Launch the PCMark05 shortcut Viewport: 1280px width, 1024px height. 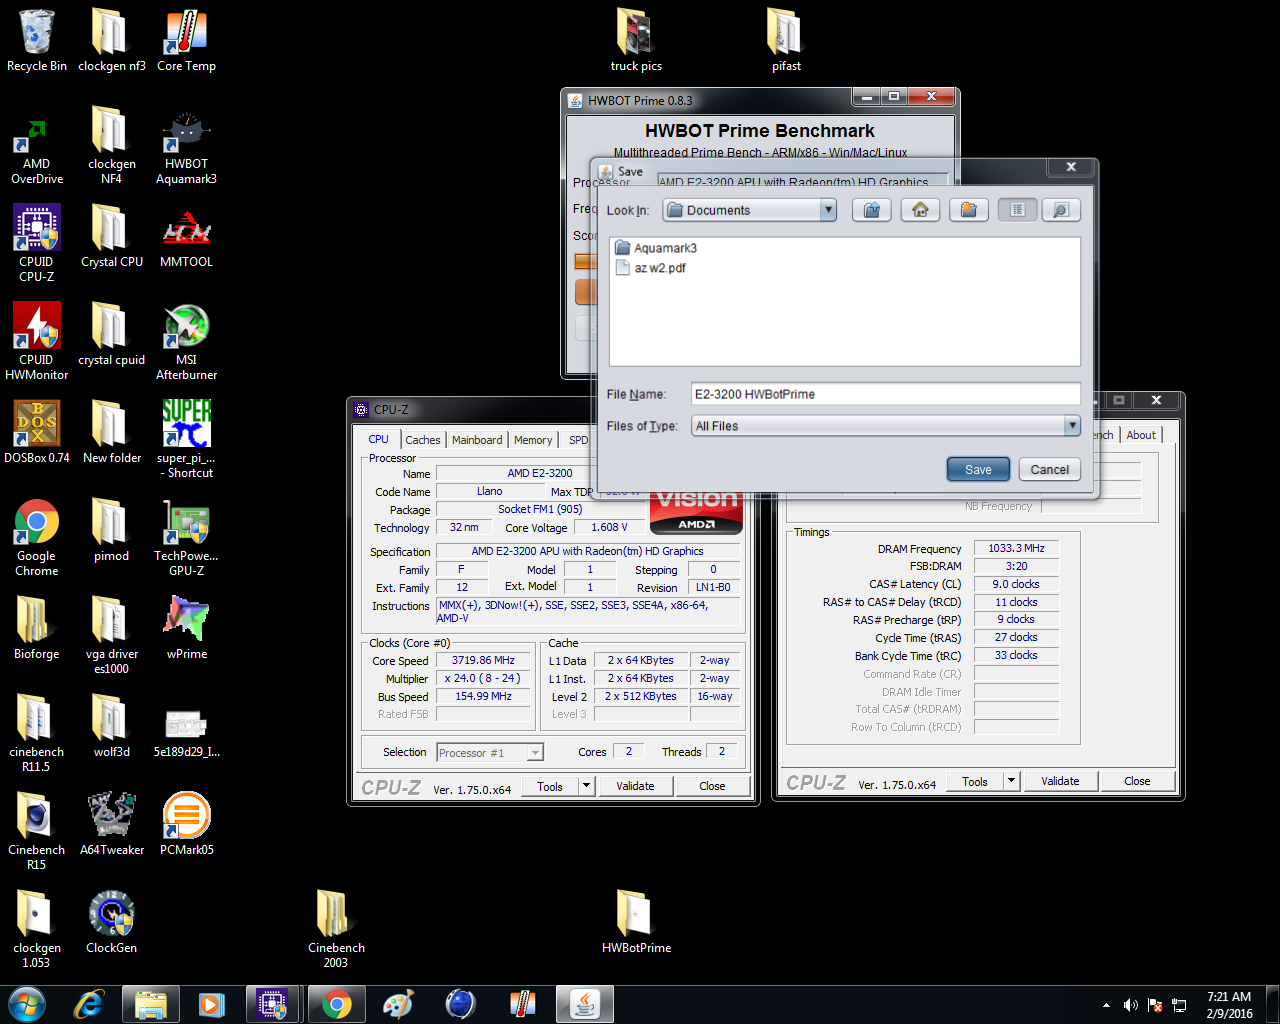[x=186, y=824]
